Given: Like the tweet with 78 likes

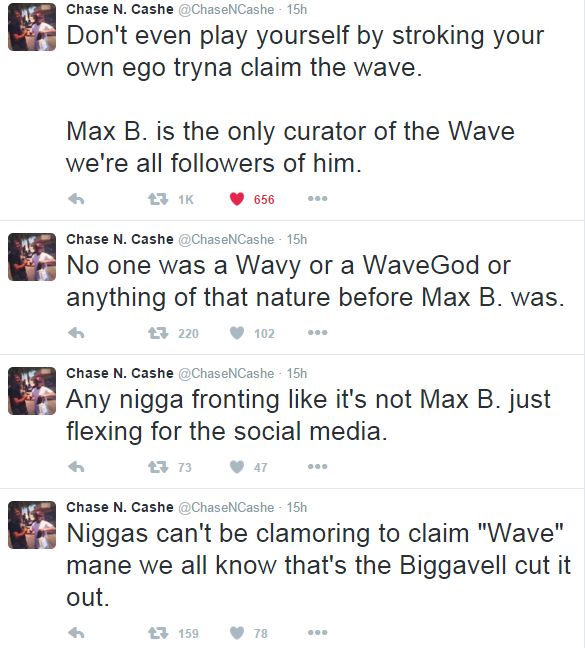Looking at the screenshot, I should click(x=237, y=633).
